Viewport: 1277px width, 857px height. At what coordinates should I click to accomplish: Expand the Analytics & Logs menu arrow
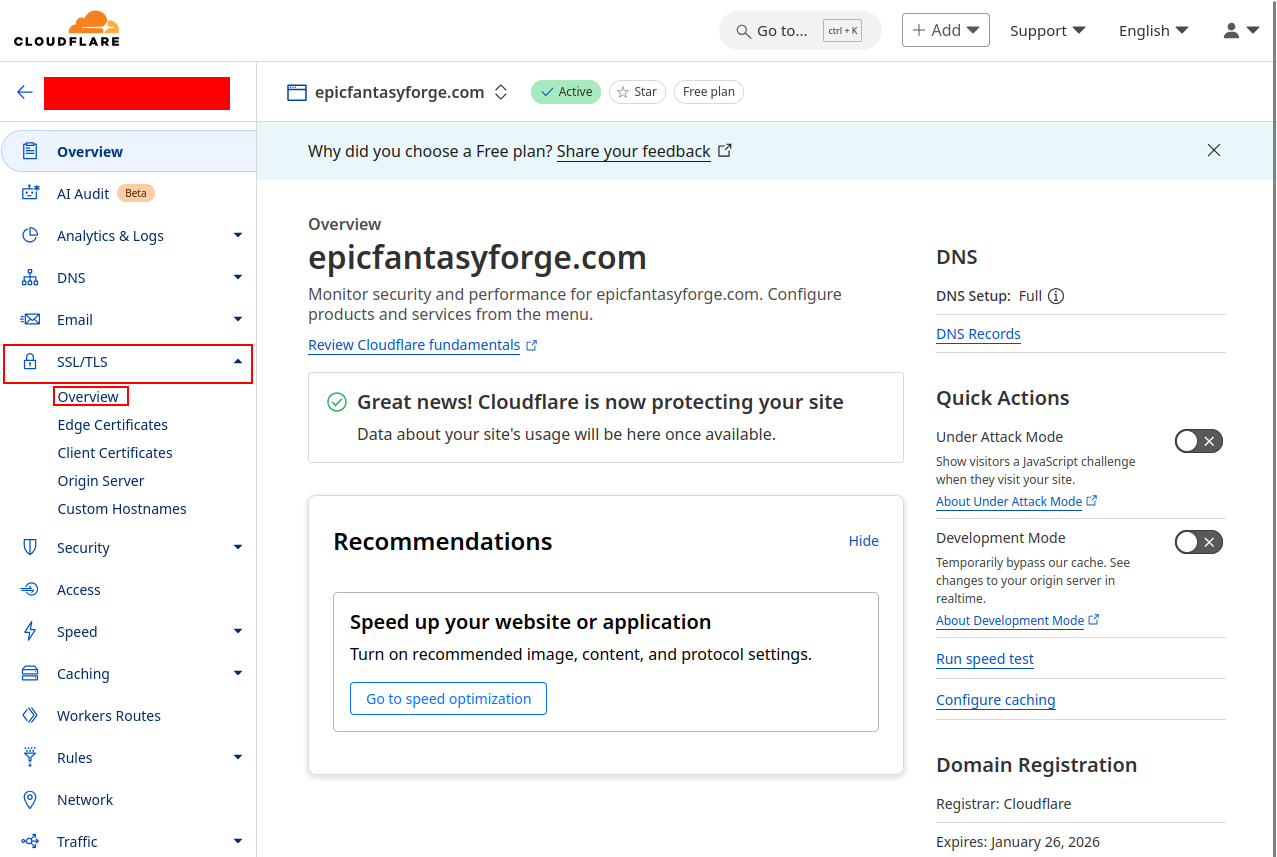[238, 235]
